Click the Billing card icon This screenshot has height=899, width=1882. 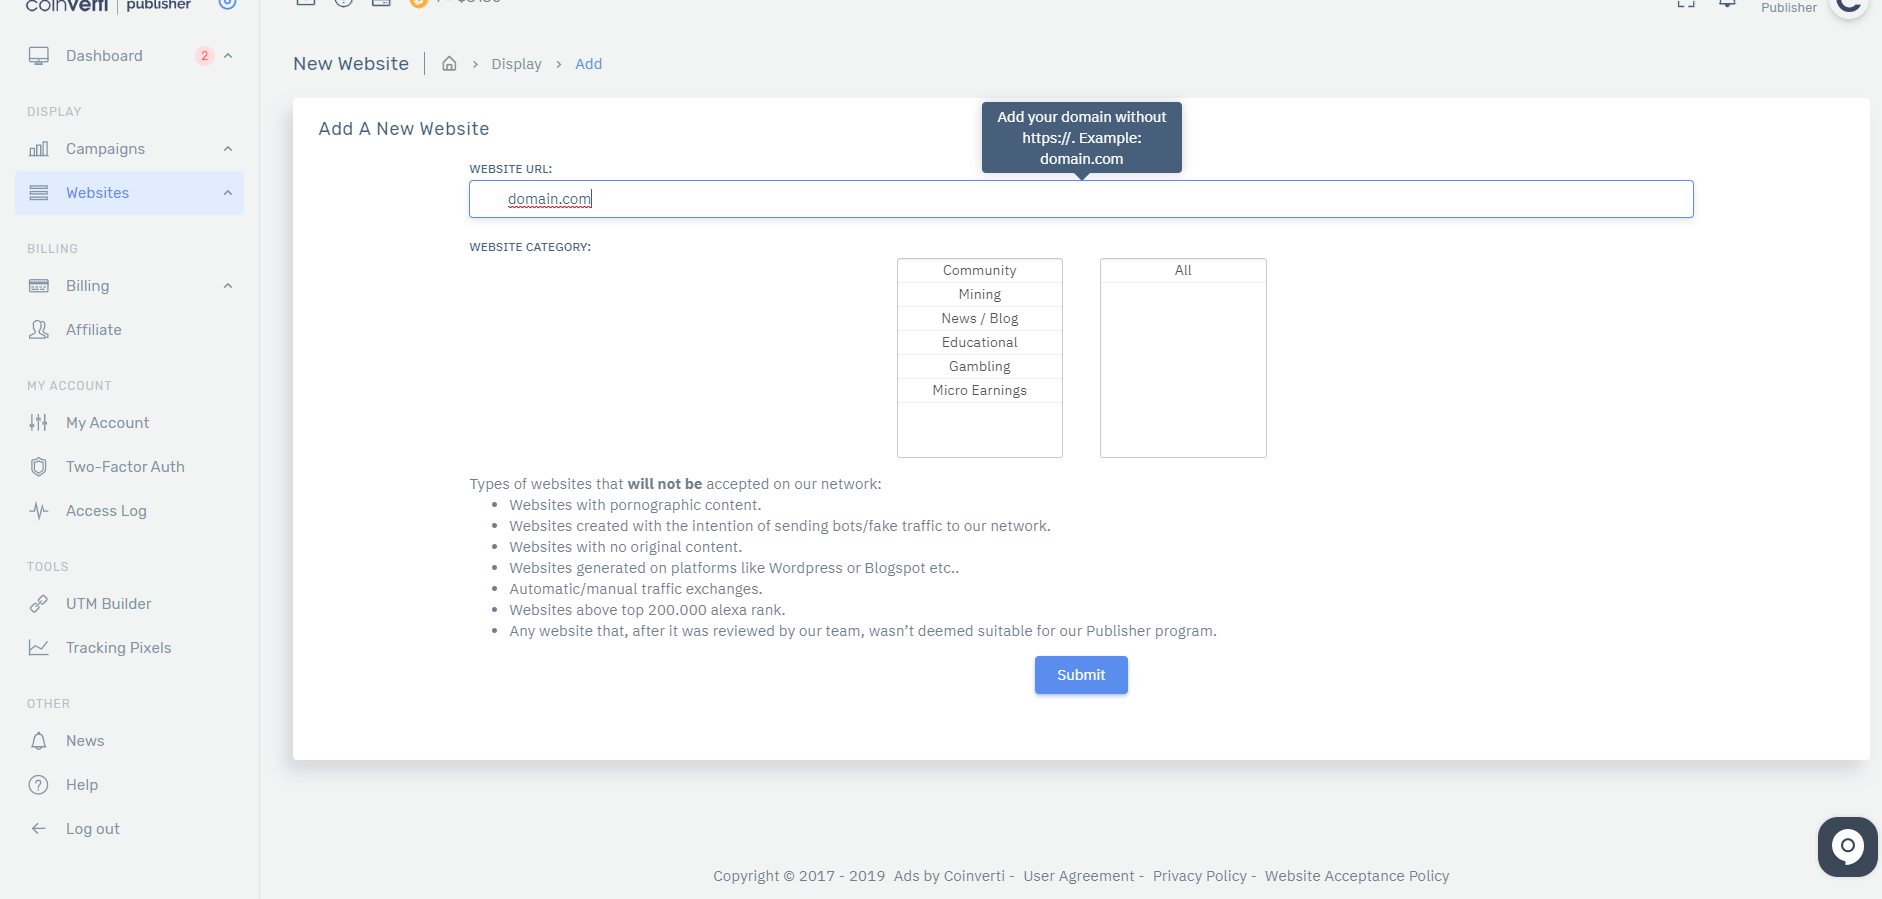39,286
